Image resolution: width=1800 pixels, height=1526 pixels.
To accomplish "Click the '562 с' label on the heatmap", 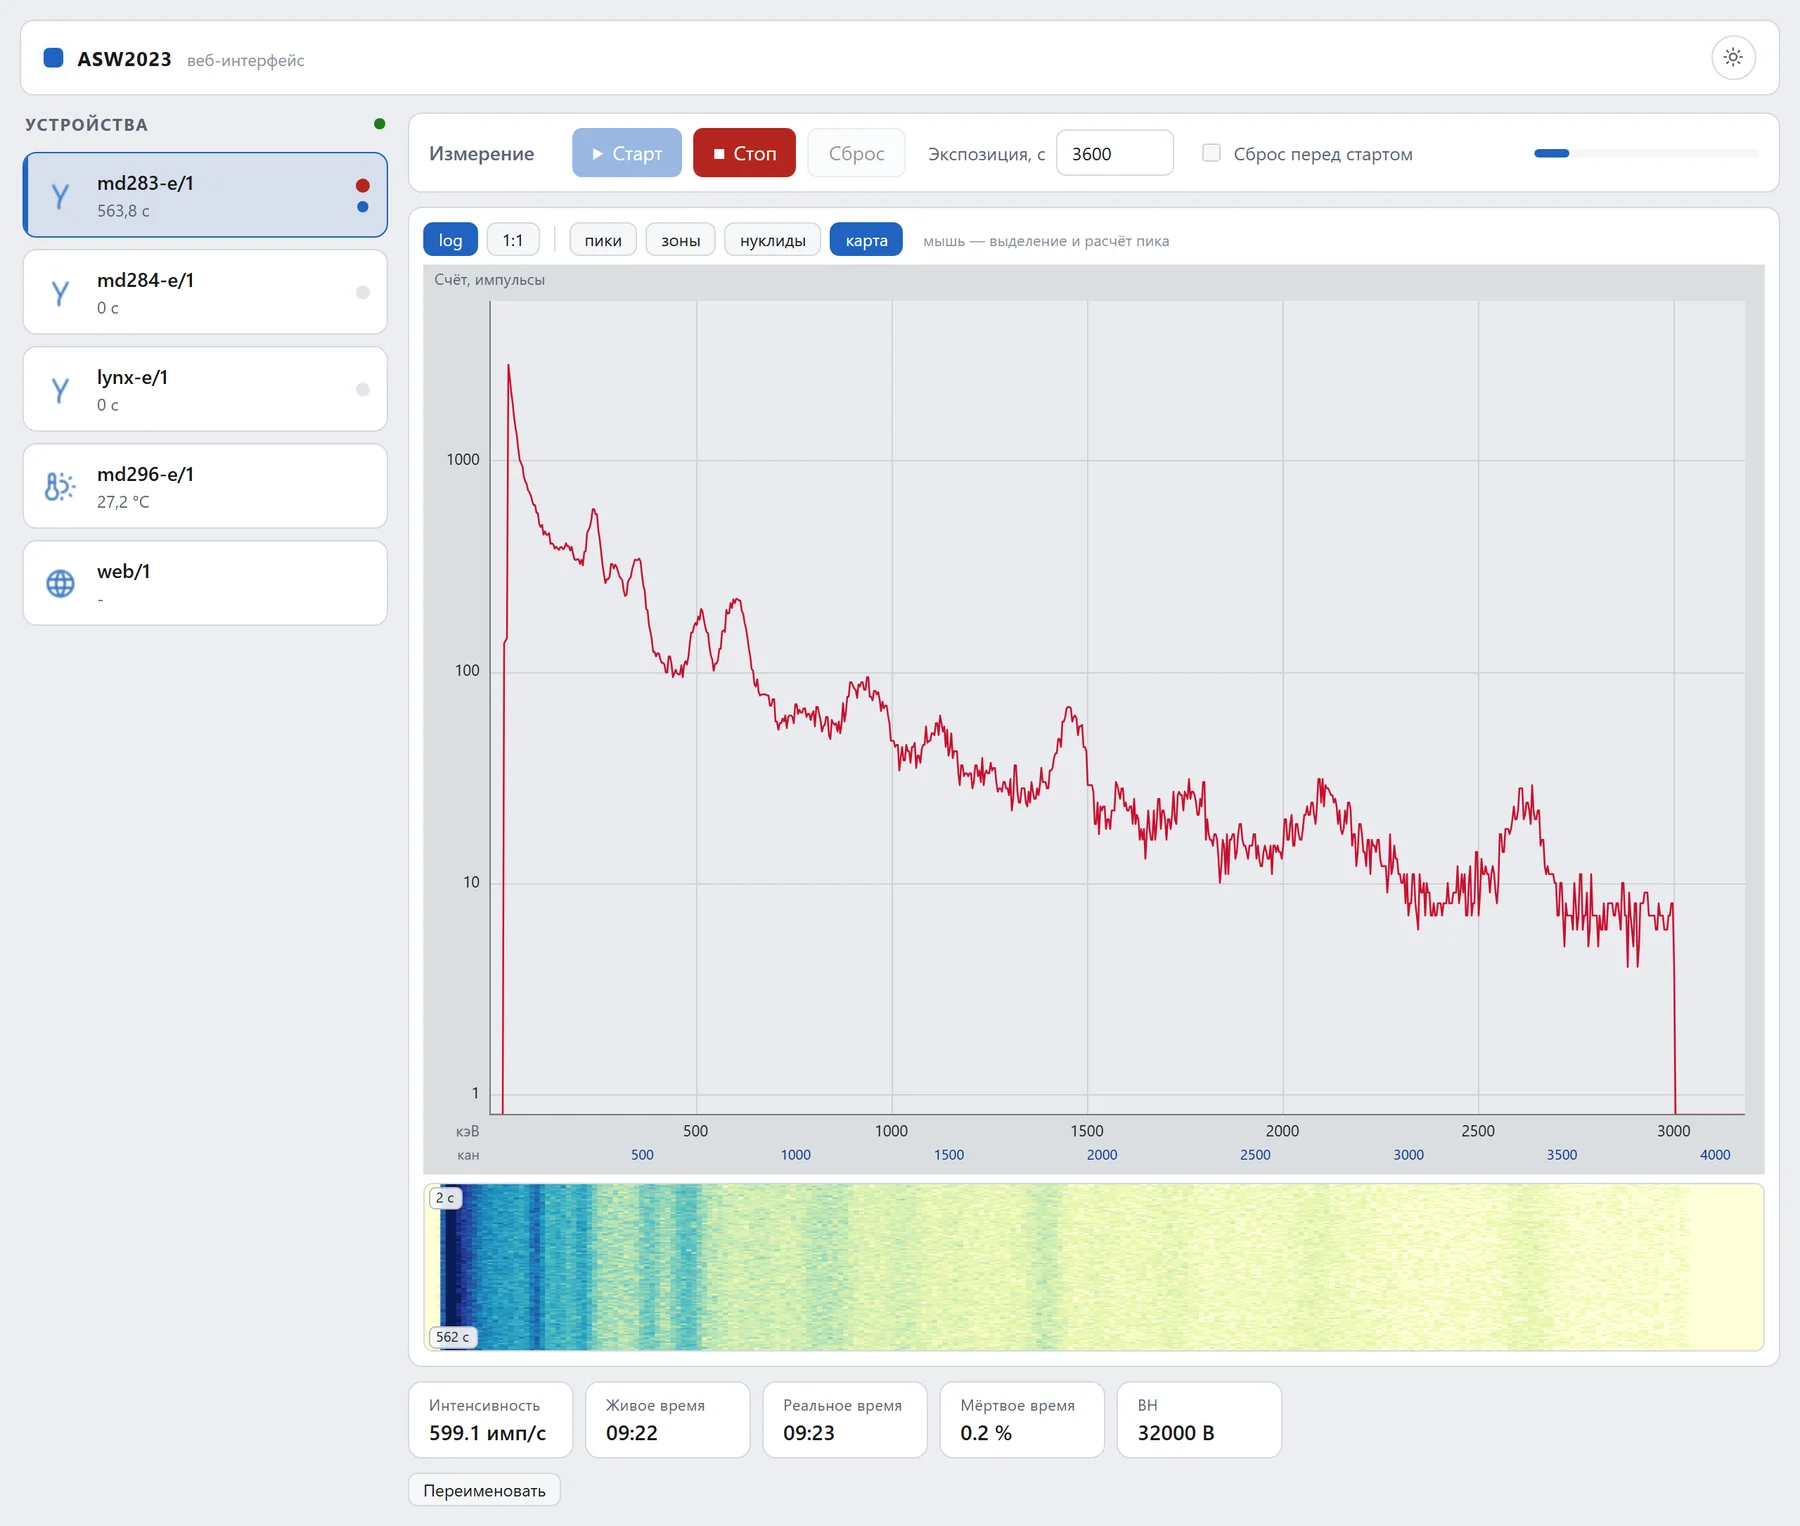I will [453, 1337].
